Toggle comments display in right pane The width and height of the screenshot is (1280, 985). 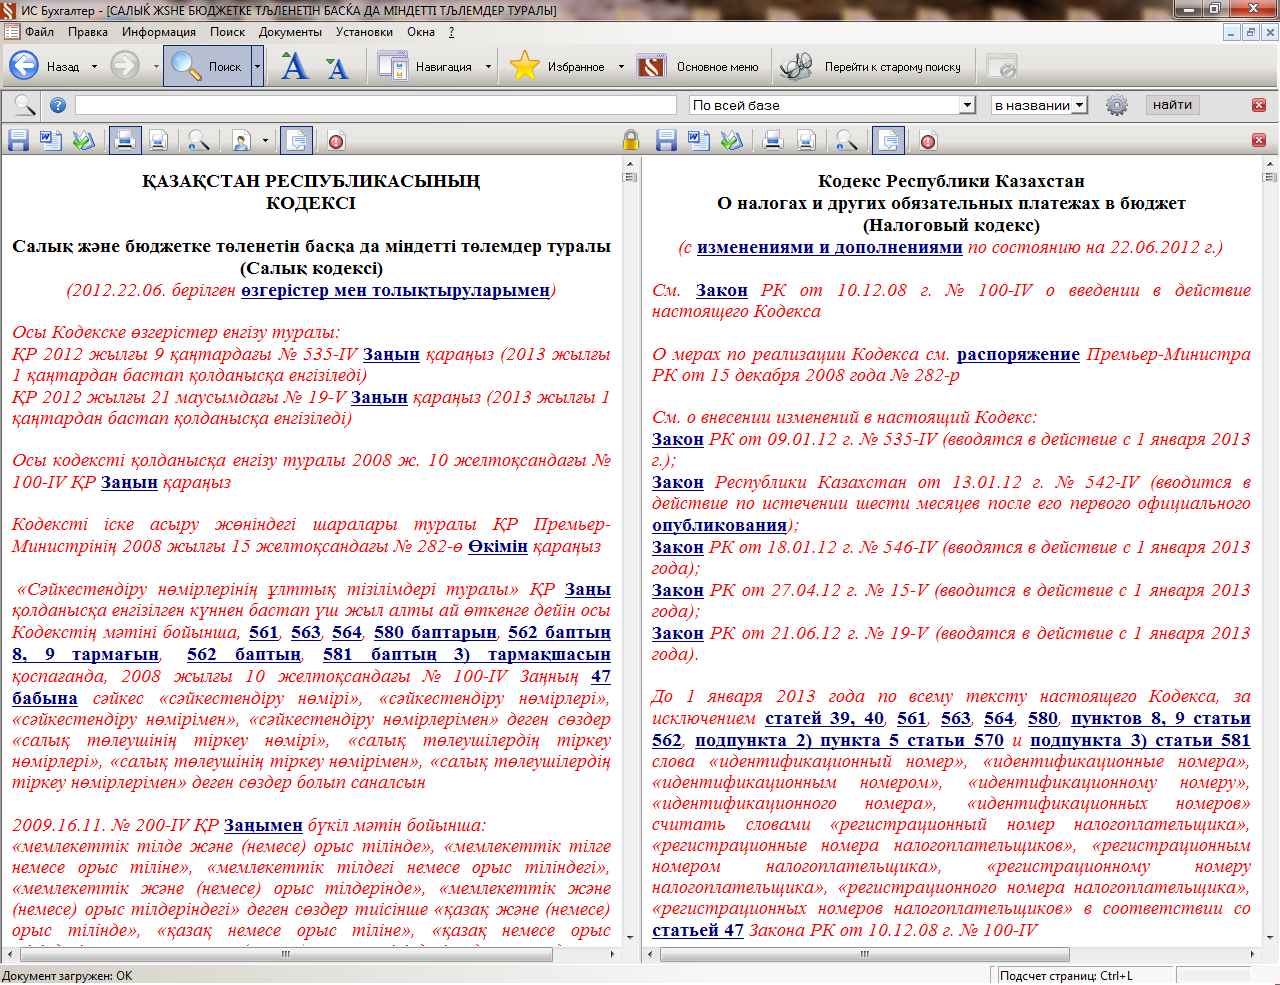point(888,140)
